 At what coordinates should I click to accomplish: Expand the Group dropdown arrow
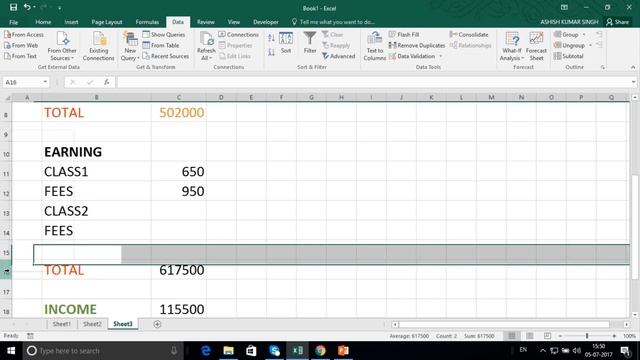click(x=584, y=35)
